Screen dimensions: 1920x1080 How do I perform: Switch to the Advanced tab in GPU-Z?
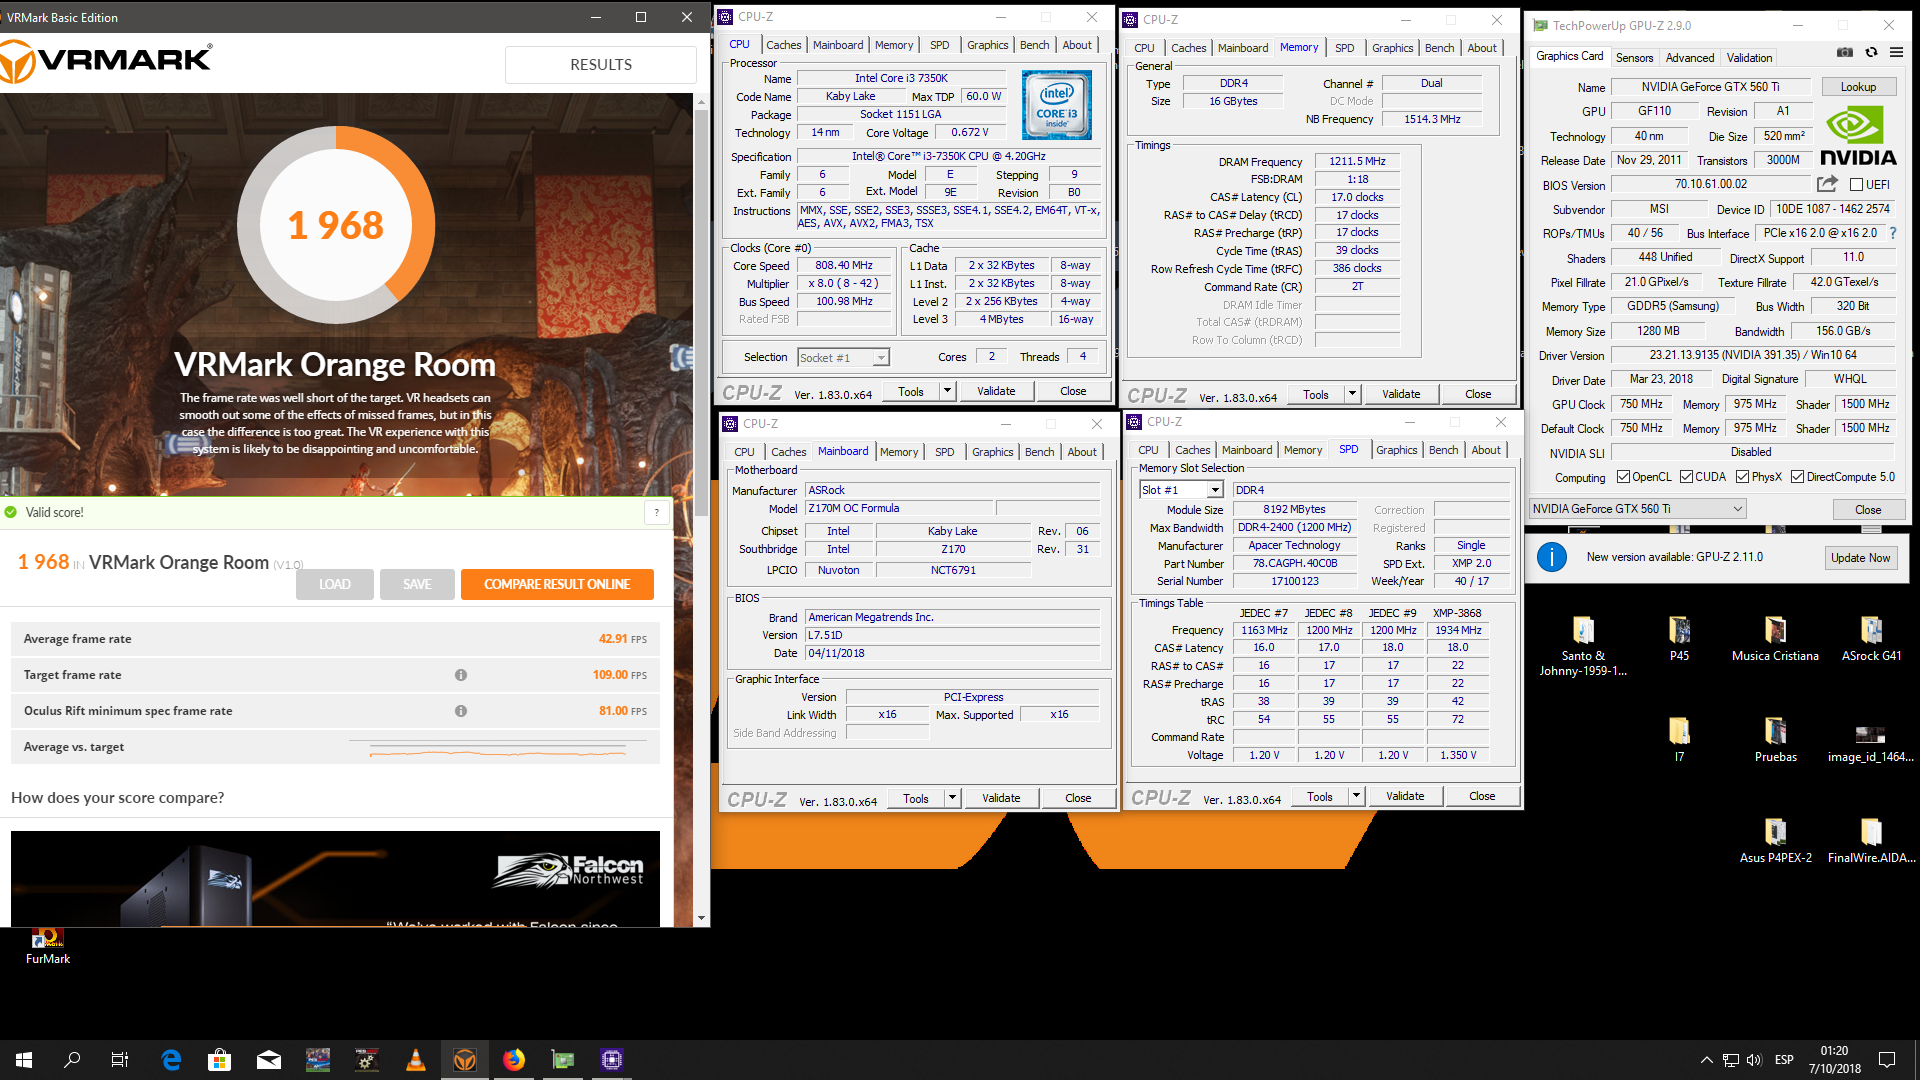click(x=1690, y=58)
